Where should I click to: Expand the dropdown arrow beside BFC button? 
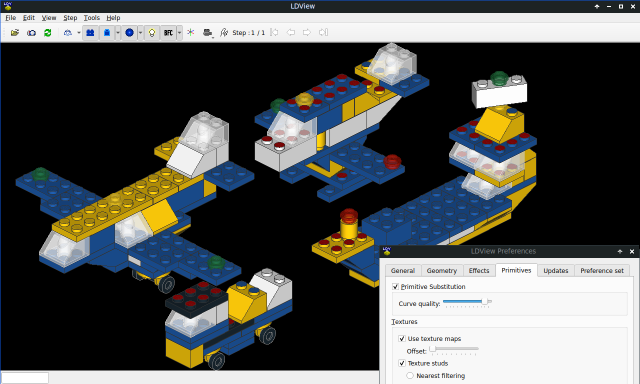[179, 33]
